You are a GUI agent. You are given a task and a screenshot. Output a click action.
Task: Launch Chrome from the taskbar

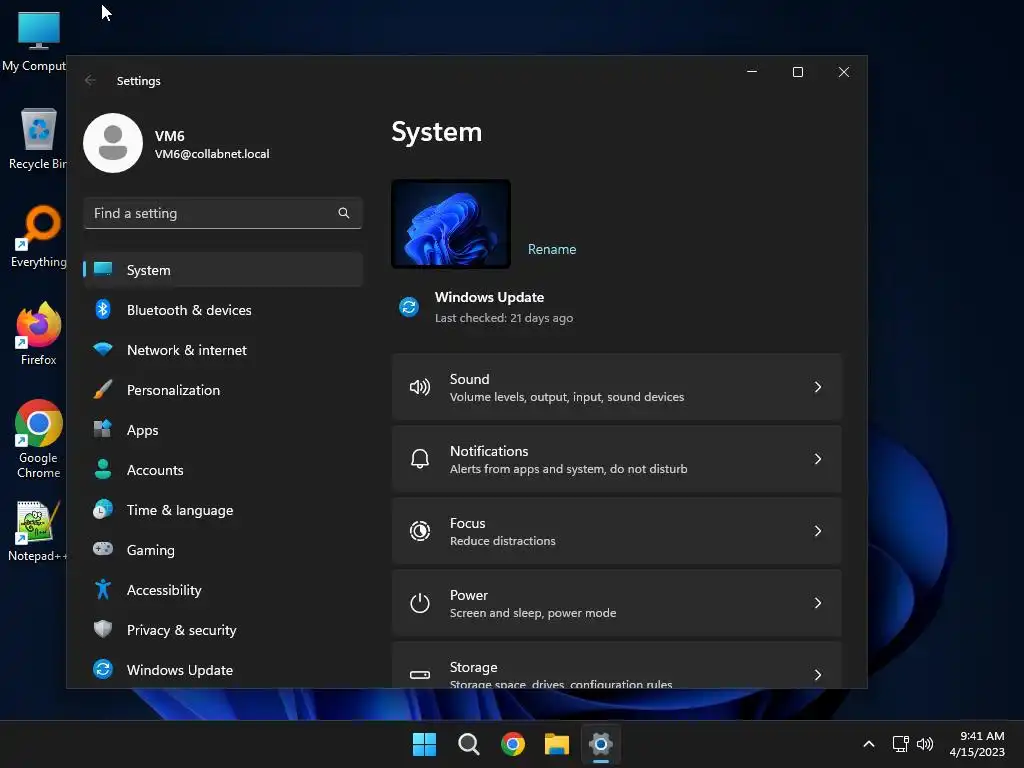pyautogui.click(x=513, y=744)
